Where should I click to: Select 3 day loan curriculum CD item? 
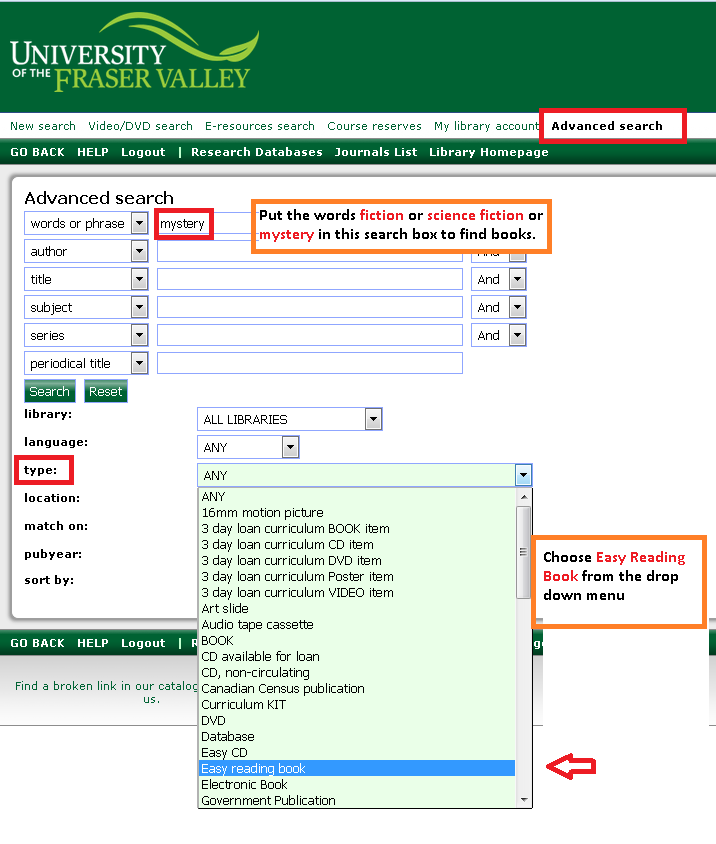[x=357, y=545]
